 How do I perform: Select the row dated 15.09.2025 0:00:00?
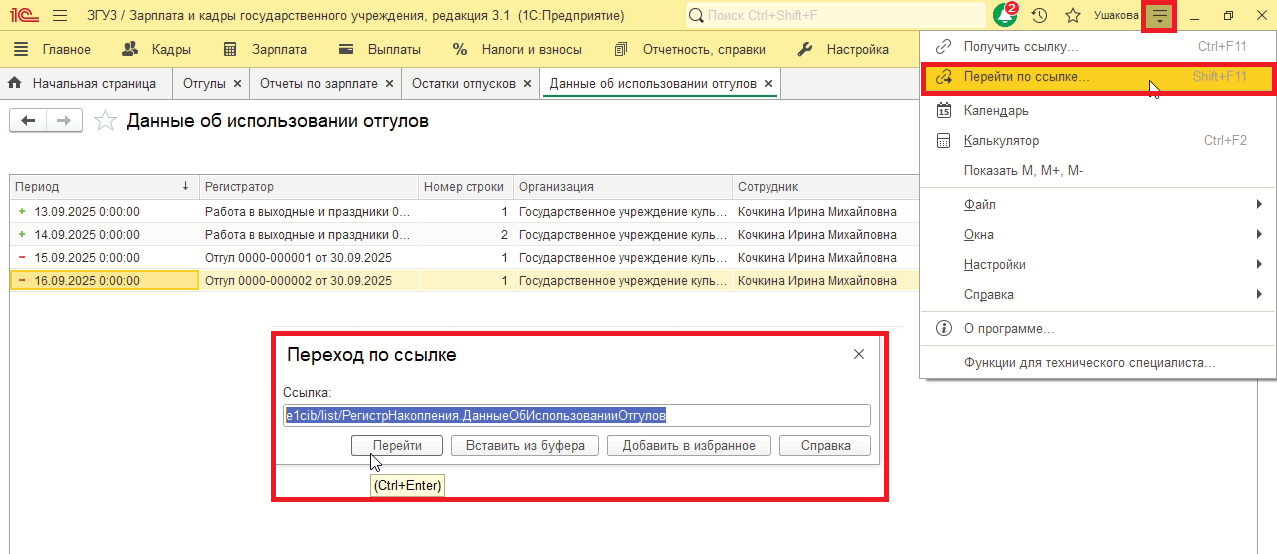[464, 257]
